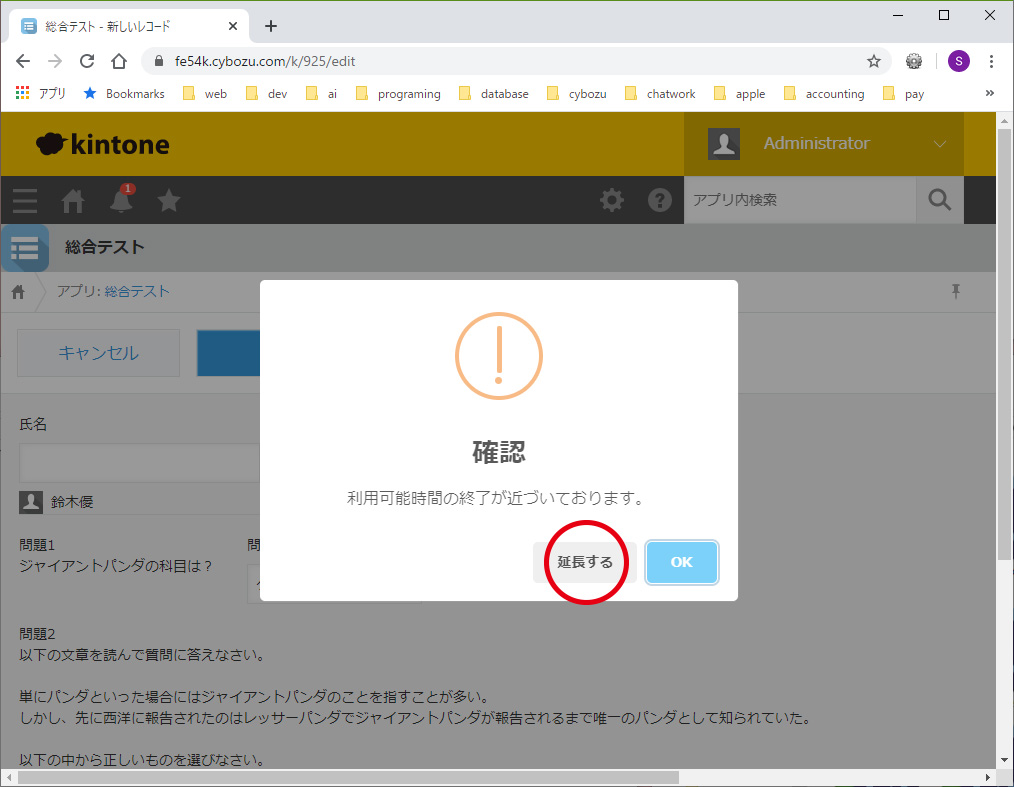Viewport: 1014px width, 787px height.
Task: Open the アプリ apps shortcut
Action: click(41, 94)
